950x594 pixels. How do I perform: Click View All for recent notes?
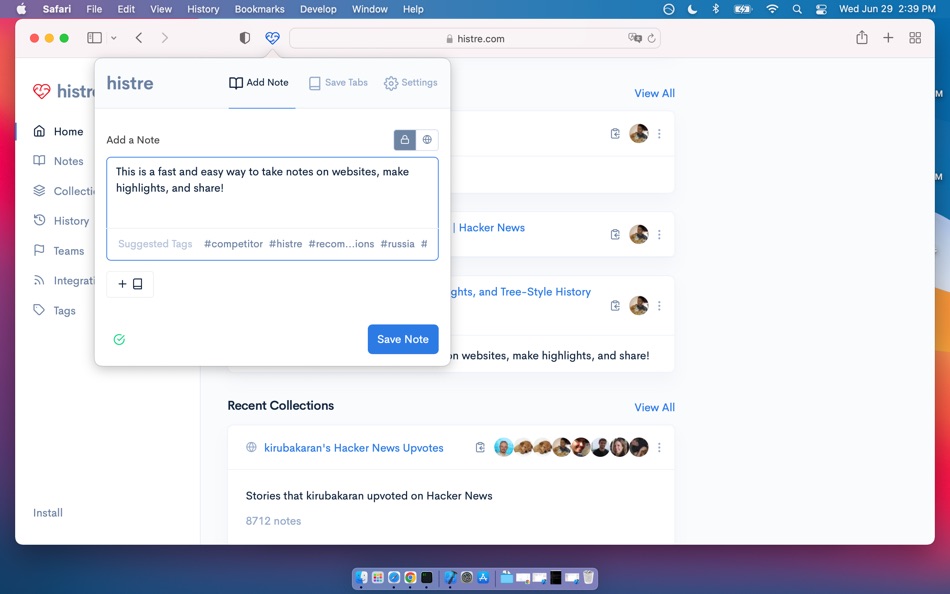pos(654,93)
